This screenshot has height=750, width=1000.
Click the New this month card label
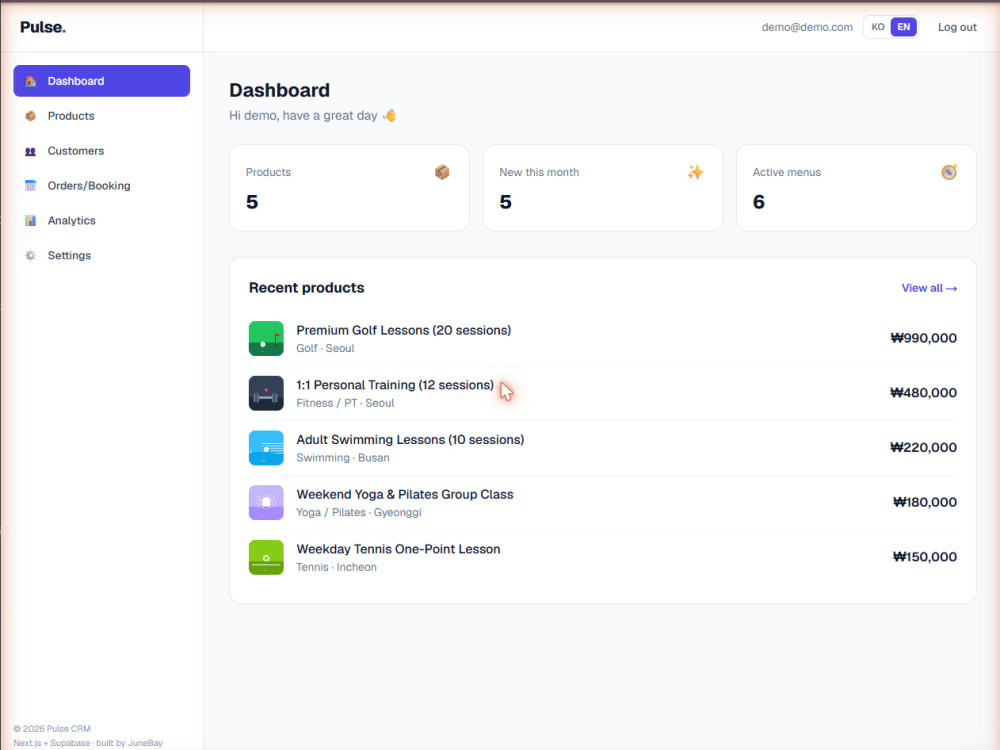pos(539,172)
